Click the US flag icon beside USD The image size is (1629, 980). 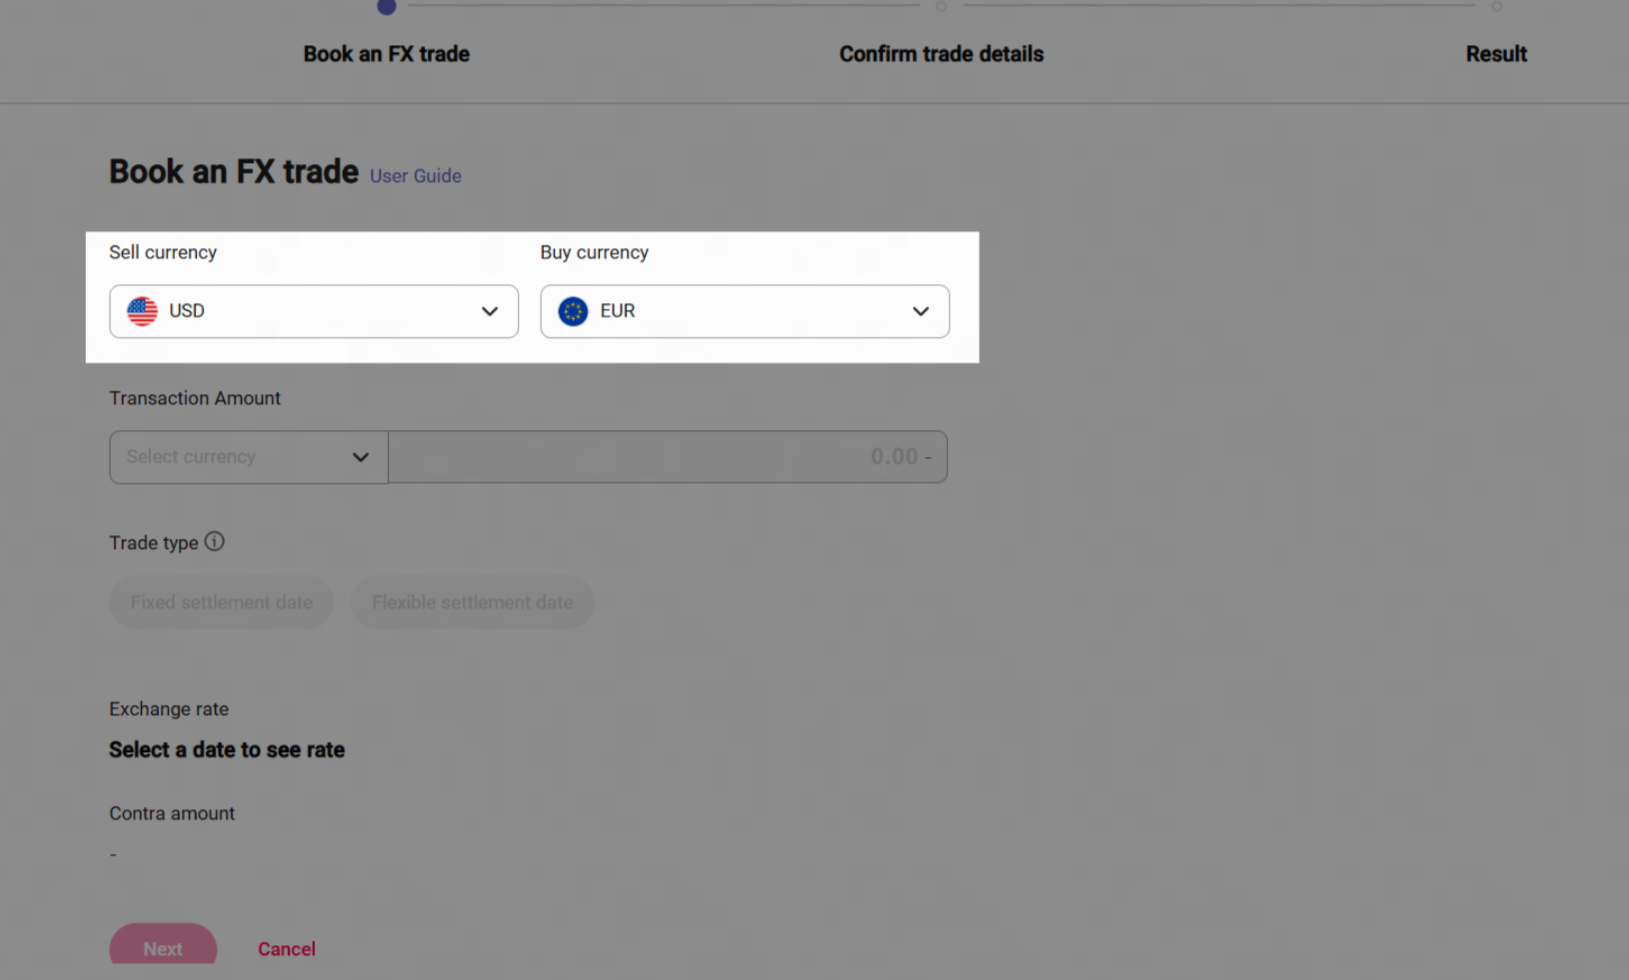(142, 311)
